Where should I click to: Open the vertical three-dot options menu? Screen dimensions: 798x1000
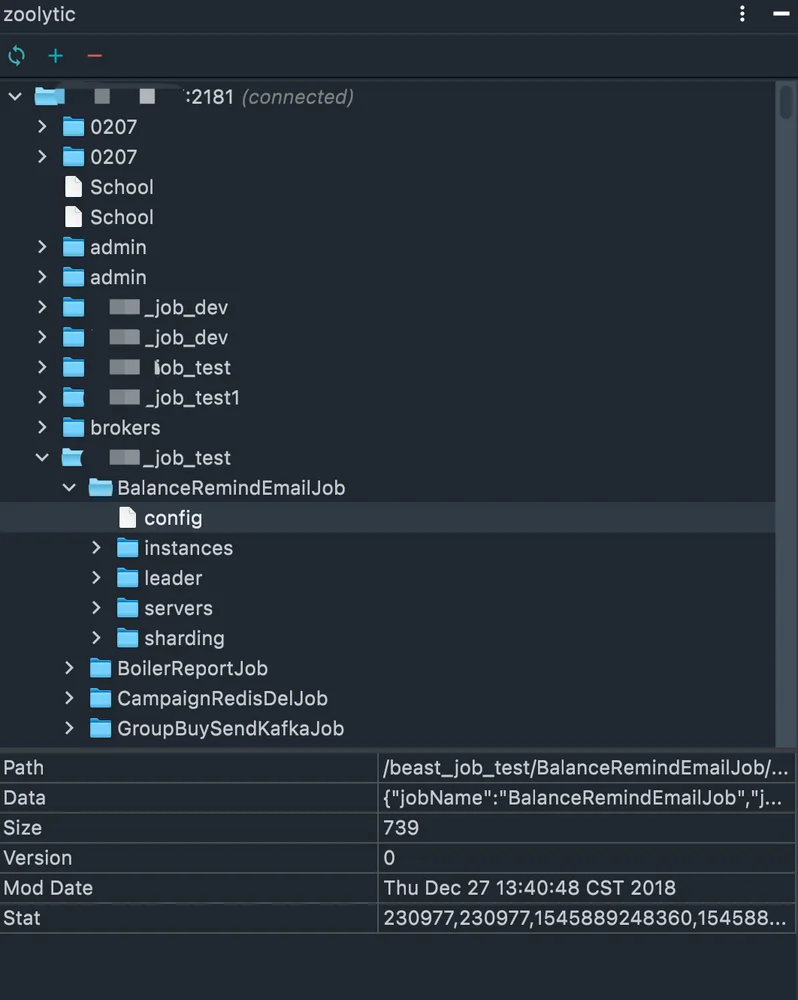(x=742, y=14)
